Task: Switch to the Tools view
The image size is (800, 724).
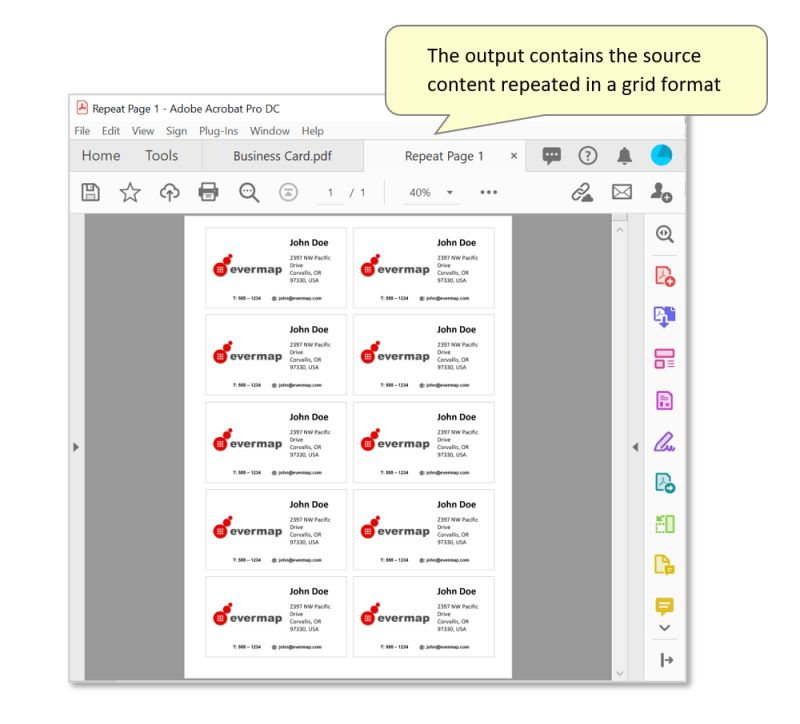Action: (x=161, y=156)
